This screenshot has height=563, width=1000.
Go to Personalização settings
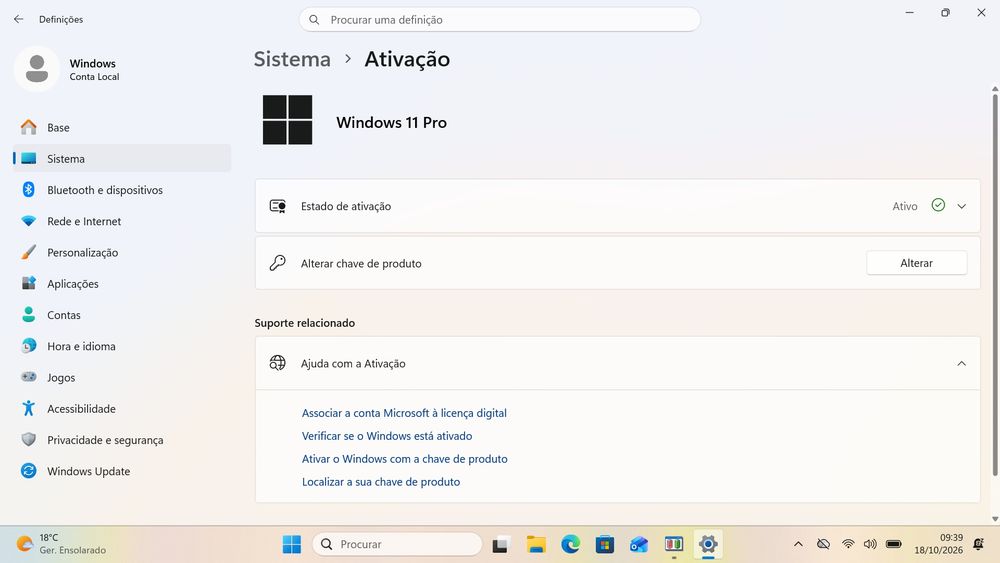[x=122, y=252]
